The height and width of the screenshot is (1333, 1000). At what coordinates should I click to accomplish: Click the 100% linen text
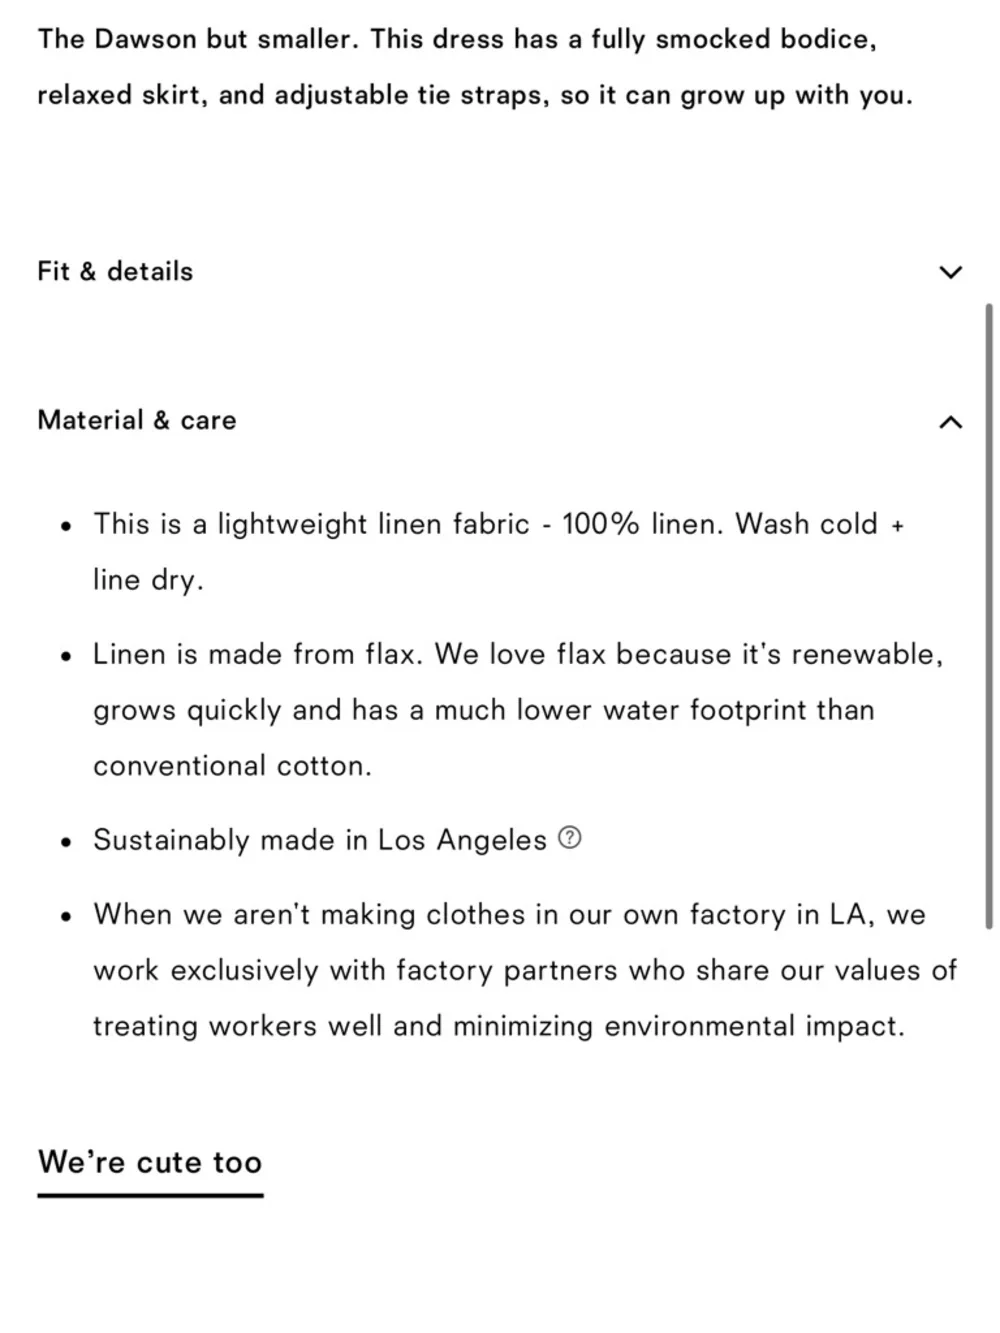coord(641,524)
